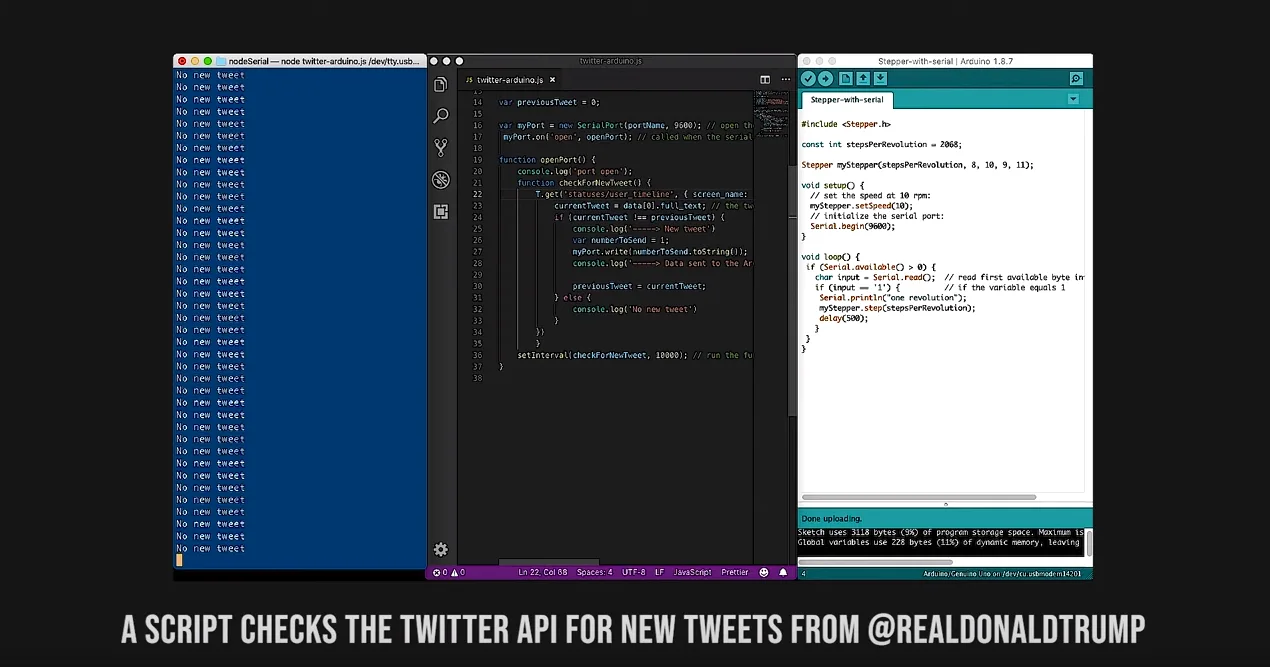Screen dimensions: 1270x667
Task: Click 'void setup() {' in Arduino
Action: [x=832, y=185]
